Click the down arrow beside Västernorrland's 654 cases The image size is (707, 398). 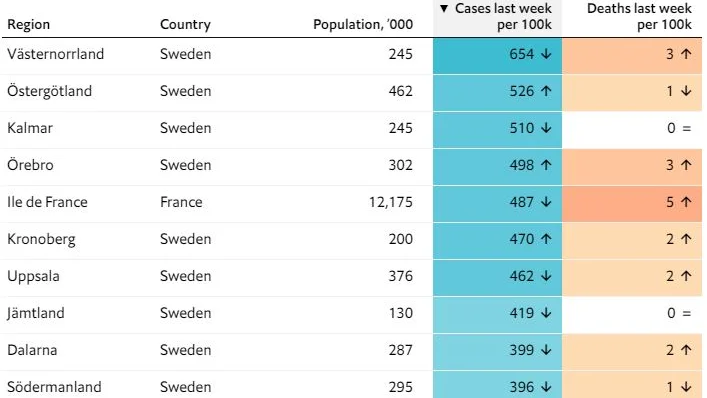tap(546, 54)
